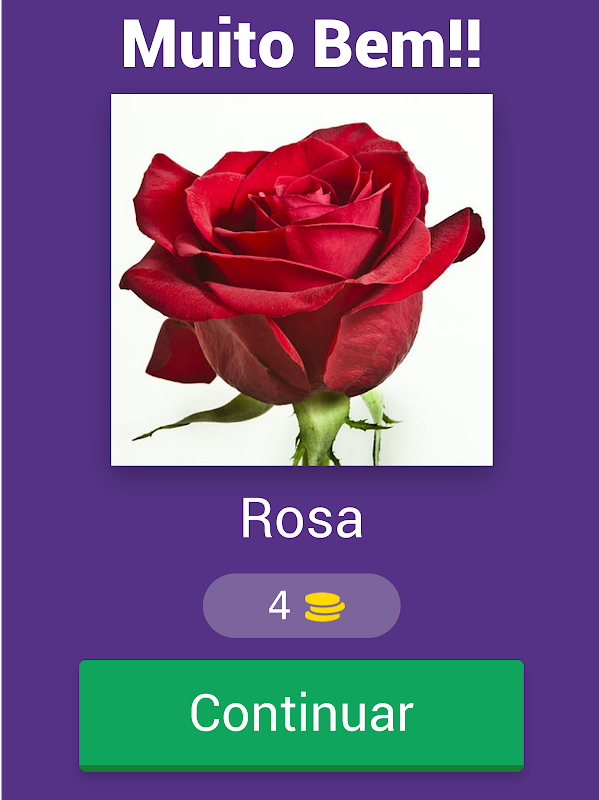Click the green Continuar button

(301, 715)
